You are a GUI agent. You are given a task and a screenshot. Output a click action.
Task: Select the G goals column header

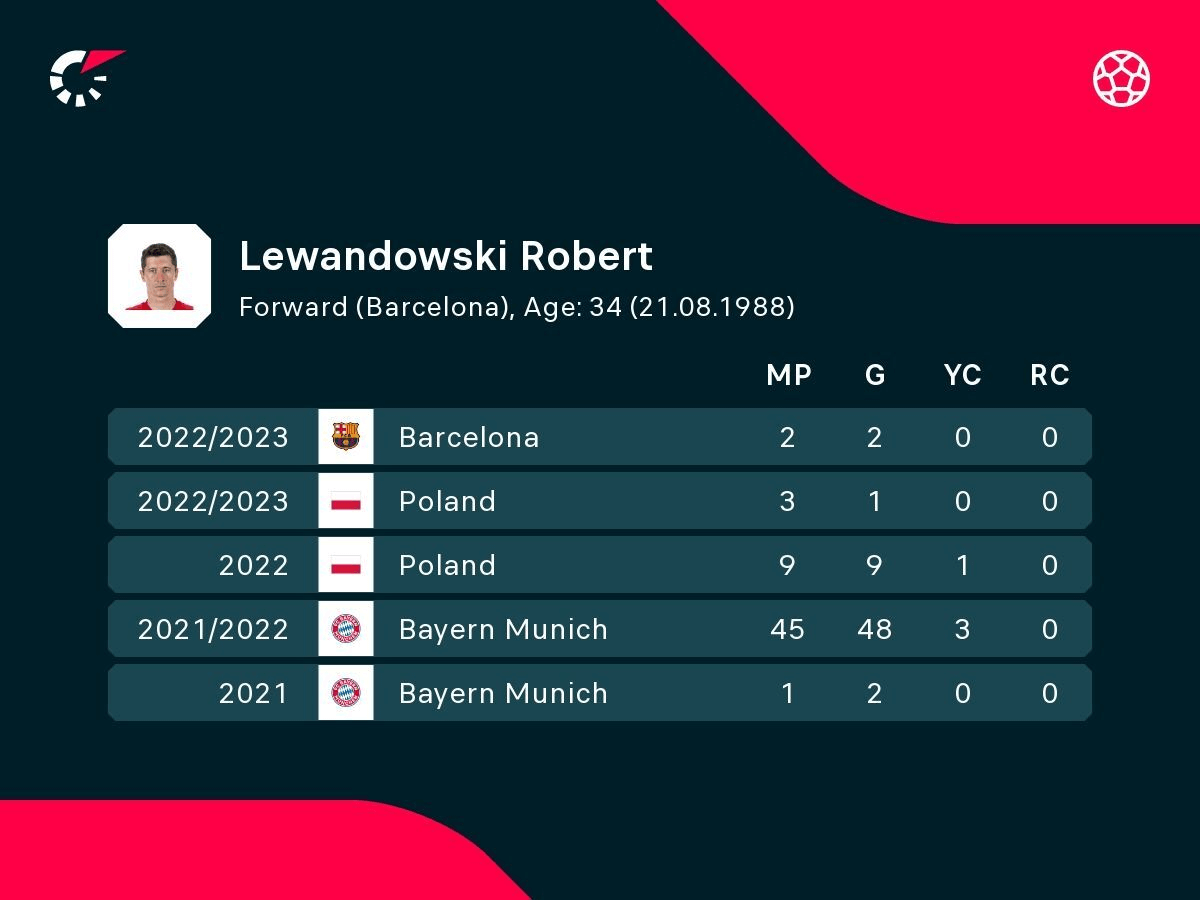[x=875, y=375]
